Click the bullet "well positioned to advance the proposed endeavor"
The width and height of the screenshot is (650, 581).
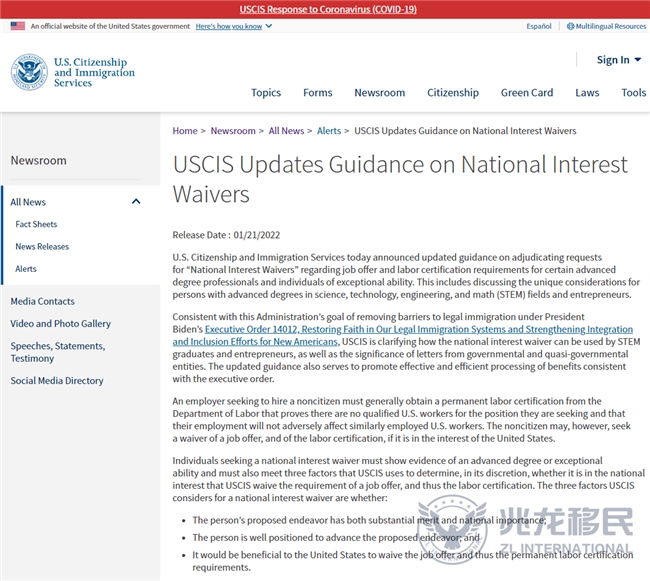tap(336, 537)
